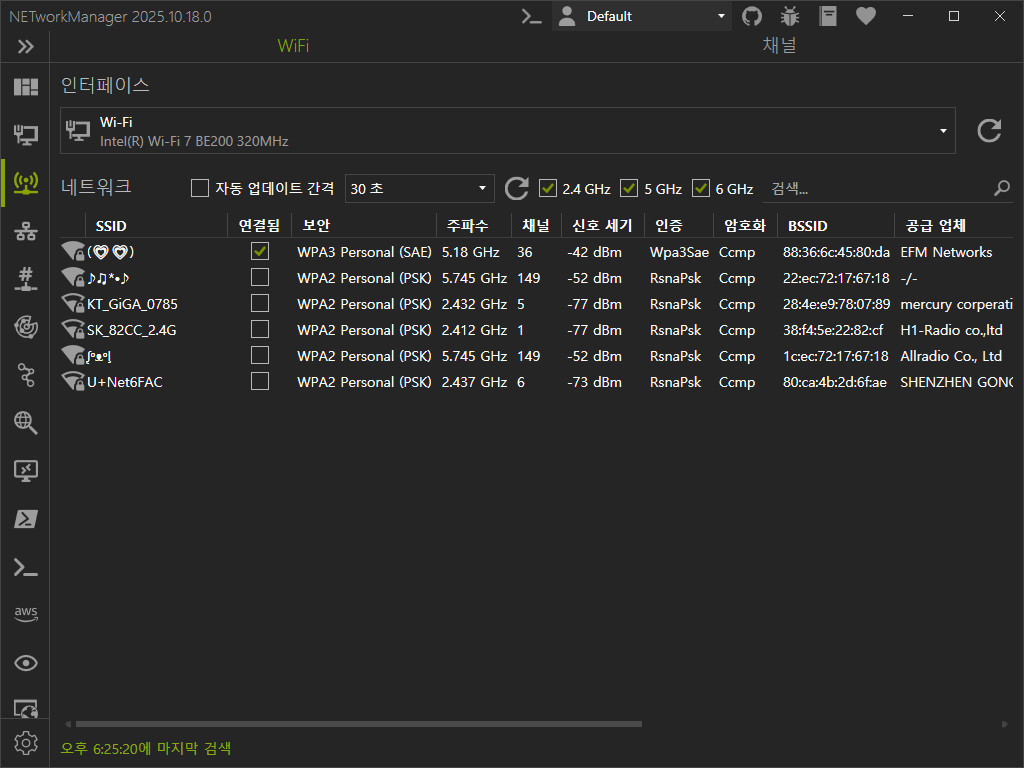Open the Traceroute sidebar icon

point(25,375)
